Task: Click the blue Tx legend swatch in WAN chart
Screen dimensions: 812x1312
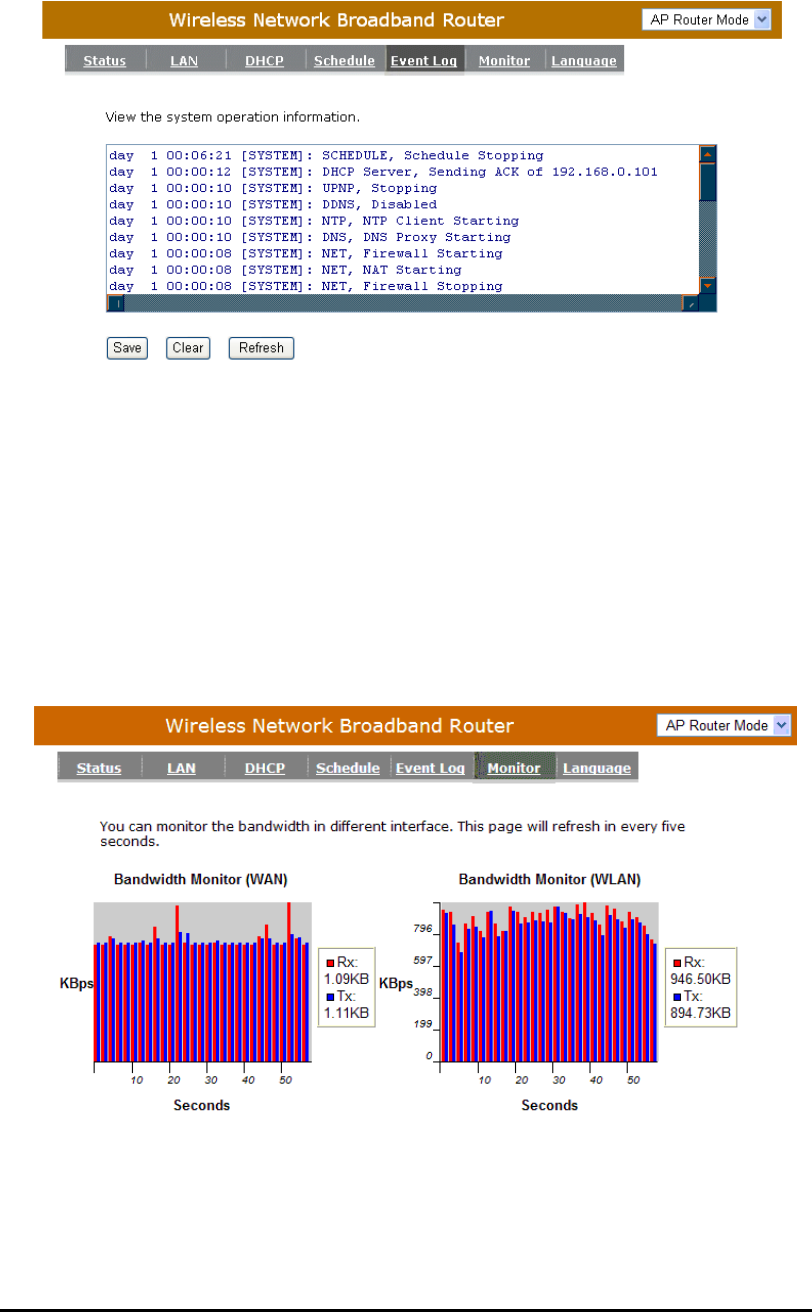Action: tap(328, 998)
